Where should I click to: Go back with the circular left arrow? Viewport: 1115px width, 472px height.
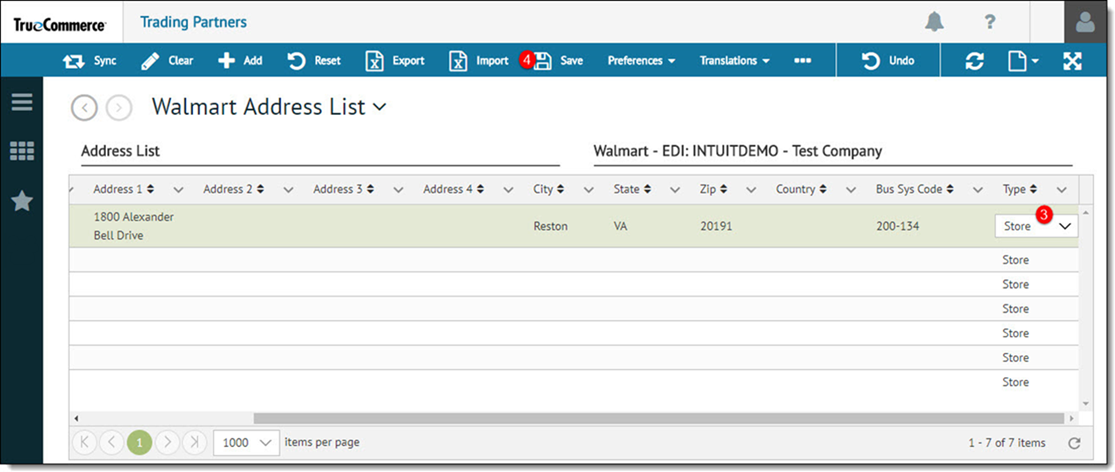pyautogui.click(x=85, y=107)
